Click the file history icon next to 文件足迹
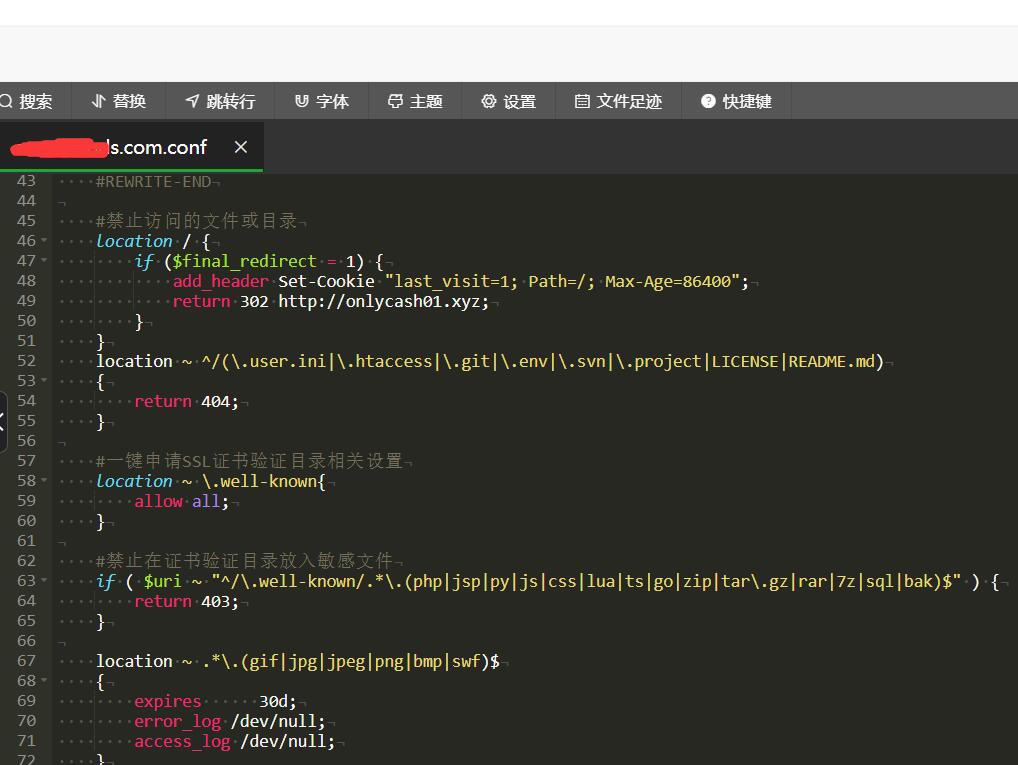1018x765 pixels. tap(582, 101)
